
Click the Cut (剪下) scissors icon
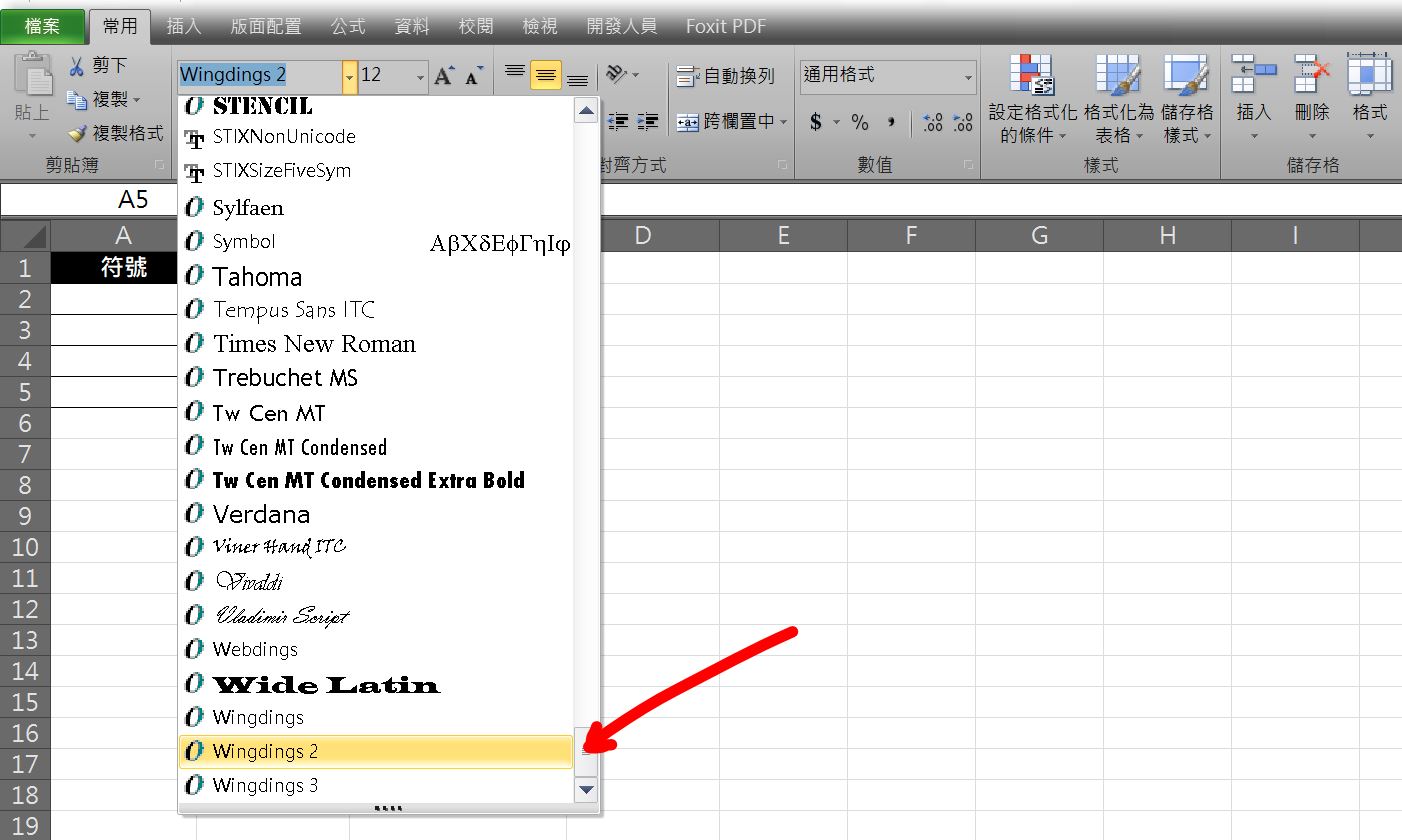[x=76, y=66]
